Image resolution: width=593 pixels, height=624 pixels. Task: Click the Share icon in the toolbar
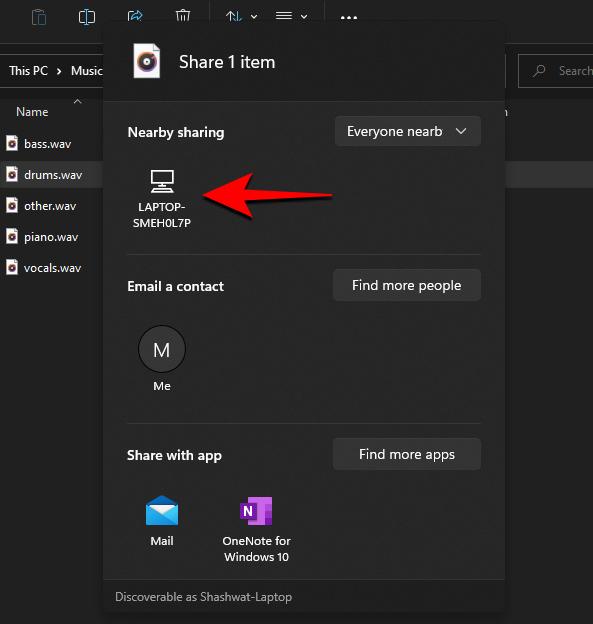[135, 17]
